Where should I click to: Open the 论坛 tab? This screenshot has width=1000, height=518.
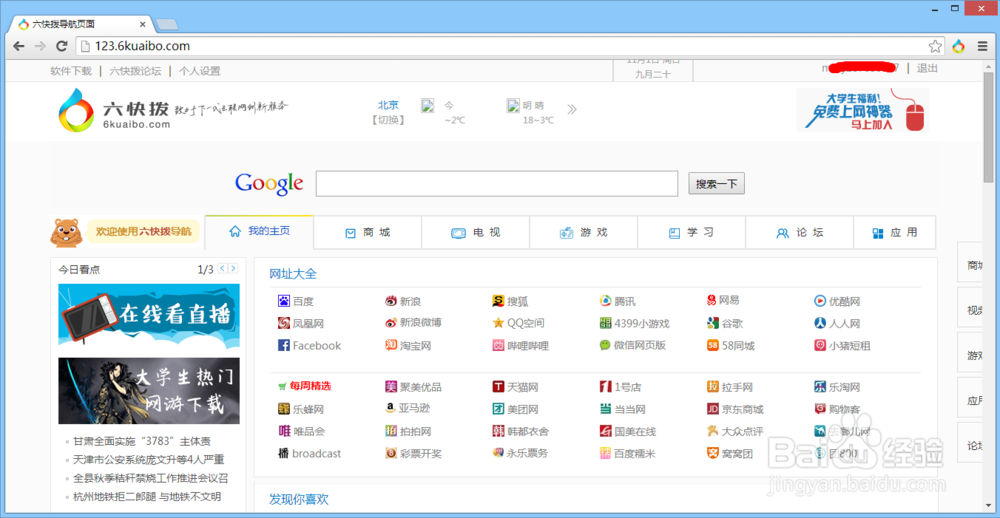[x=800, y=233]
